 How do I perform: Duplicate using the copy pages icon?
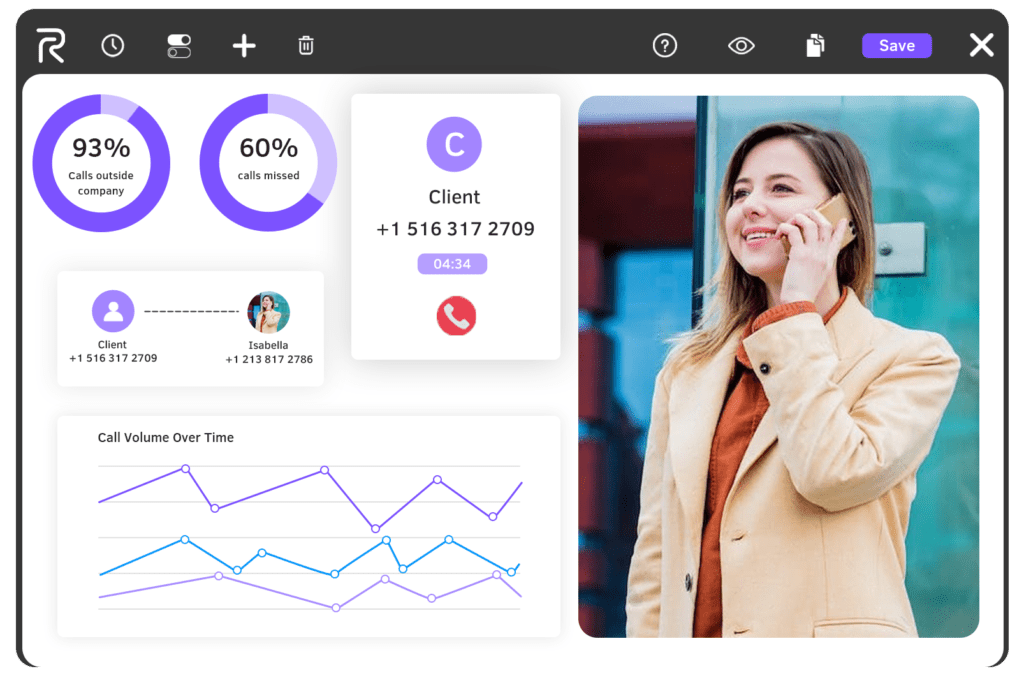pos(815,45)
